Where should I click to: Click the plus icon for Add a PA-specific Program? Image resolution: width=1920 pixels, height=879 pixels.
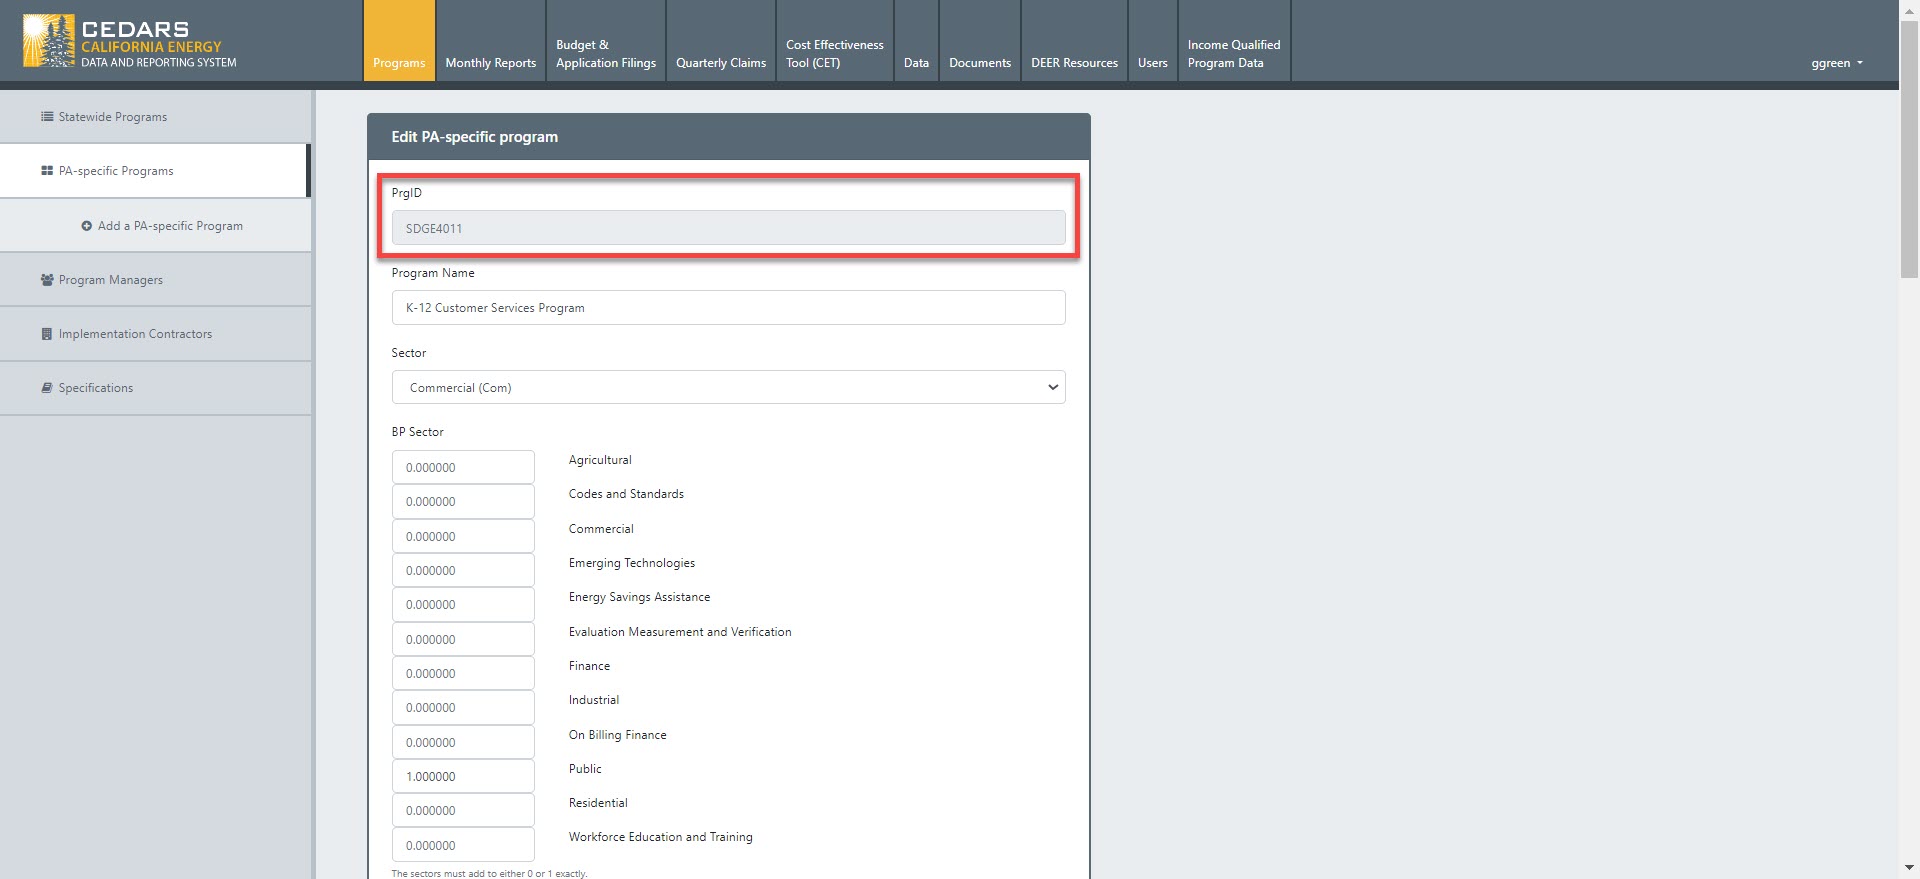[87, 226]
